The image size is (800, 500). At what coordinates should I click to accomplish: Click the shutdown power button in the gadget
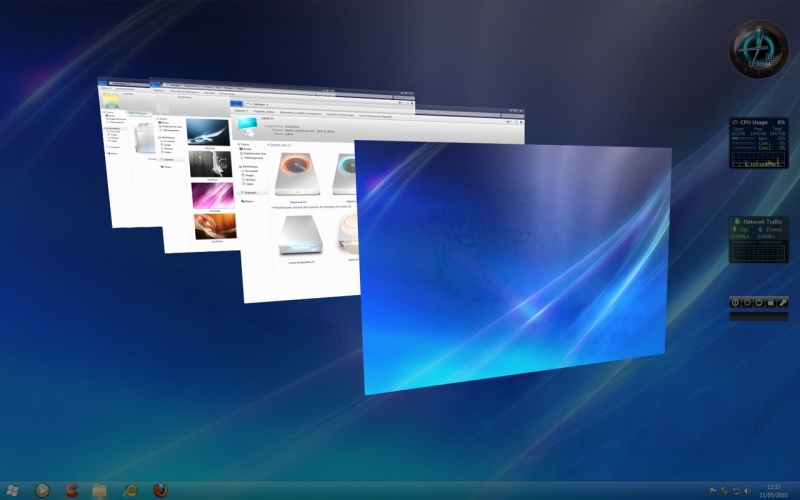click(x=735, y=303)
